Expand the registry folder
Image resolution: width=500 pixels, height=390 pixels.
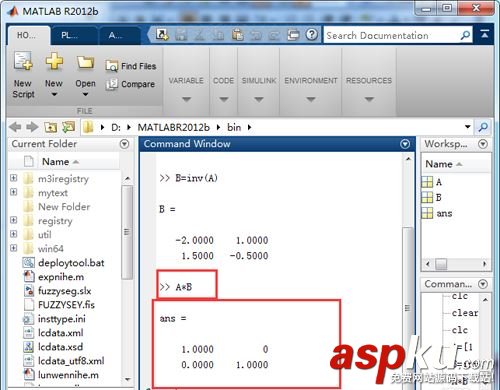(x=14, y=220)
